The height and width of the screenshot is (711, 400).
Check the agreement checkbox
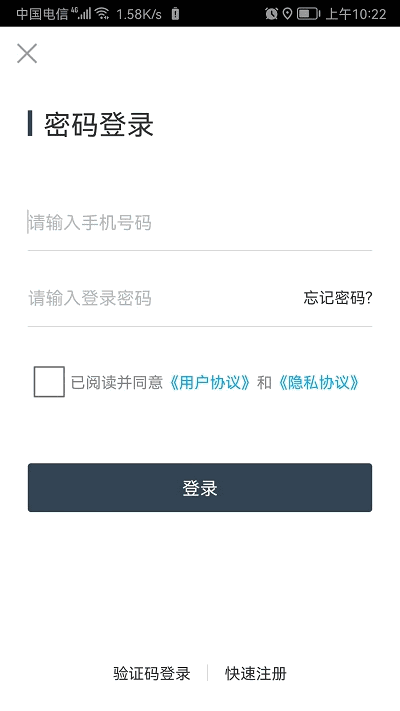coord(49,382)
